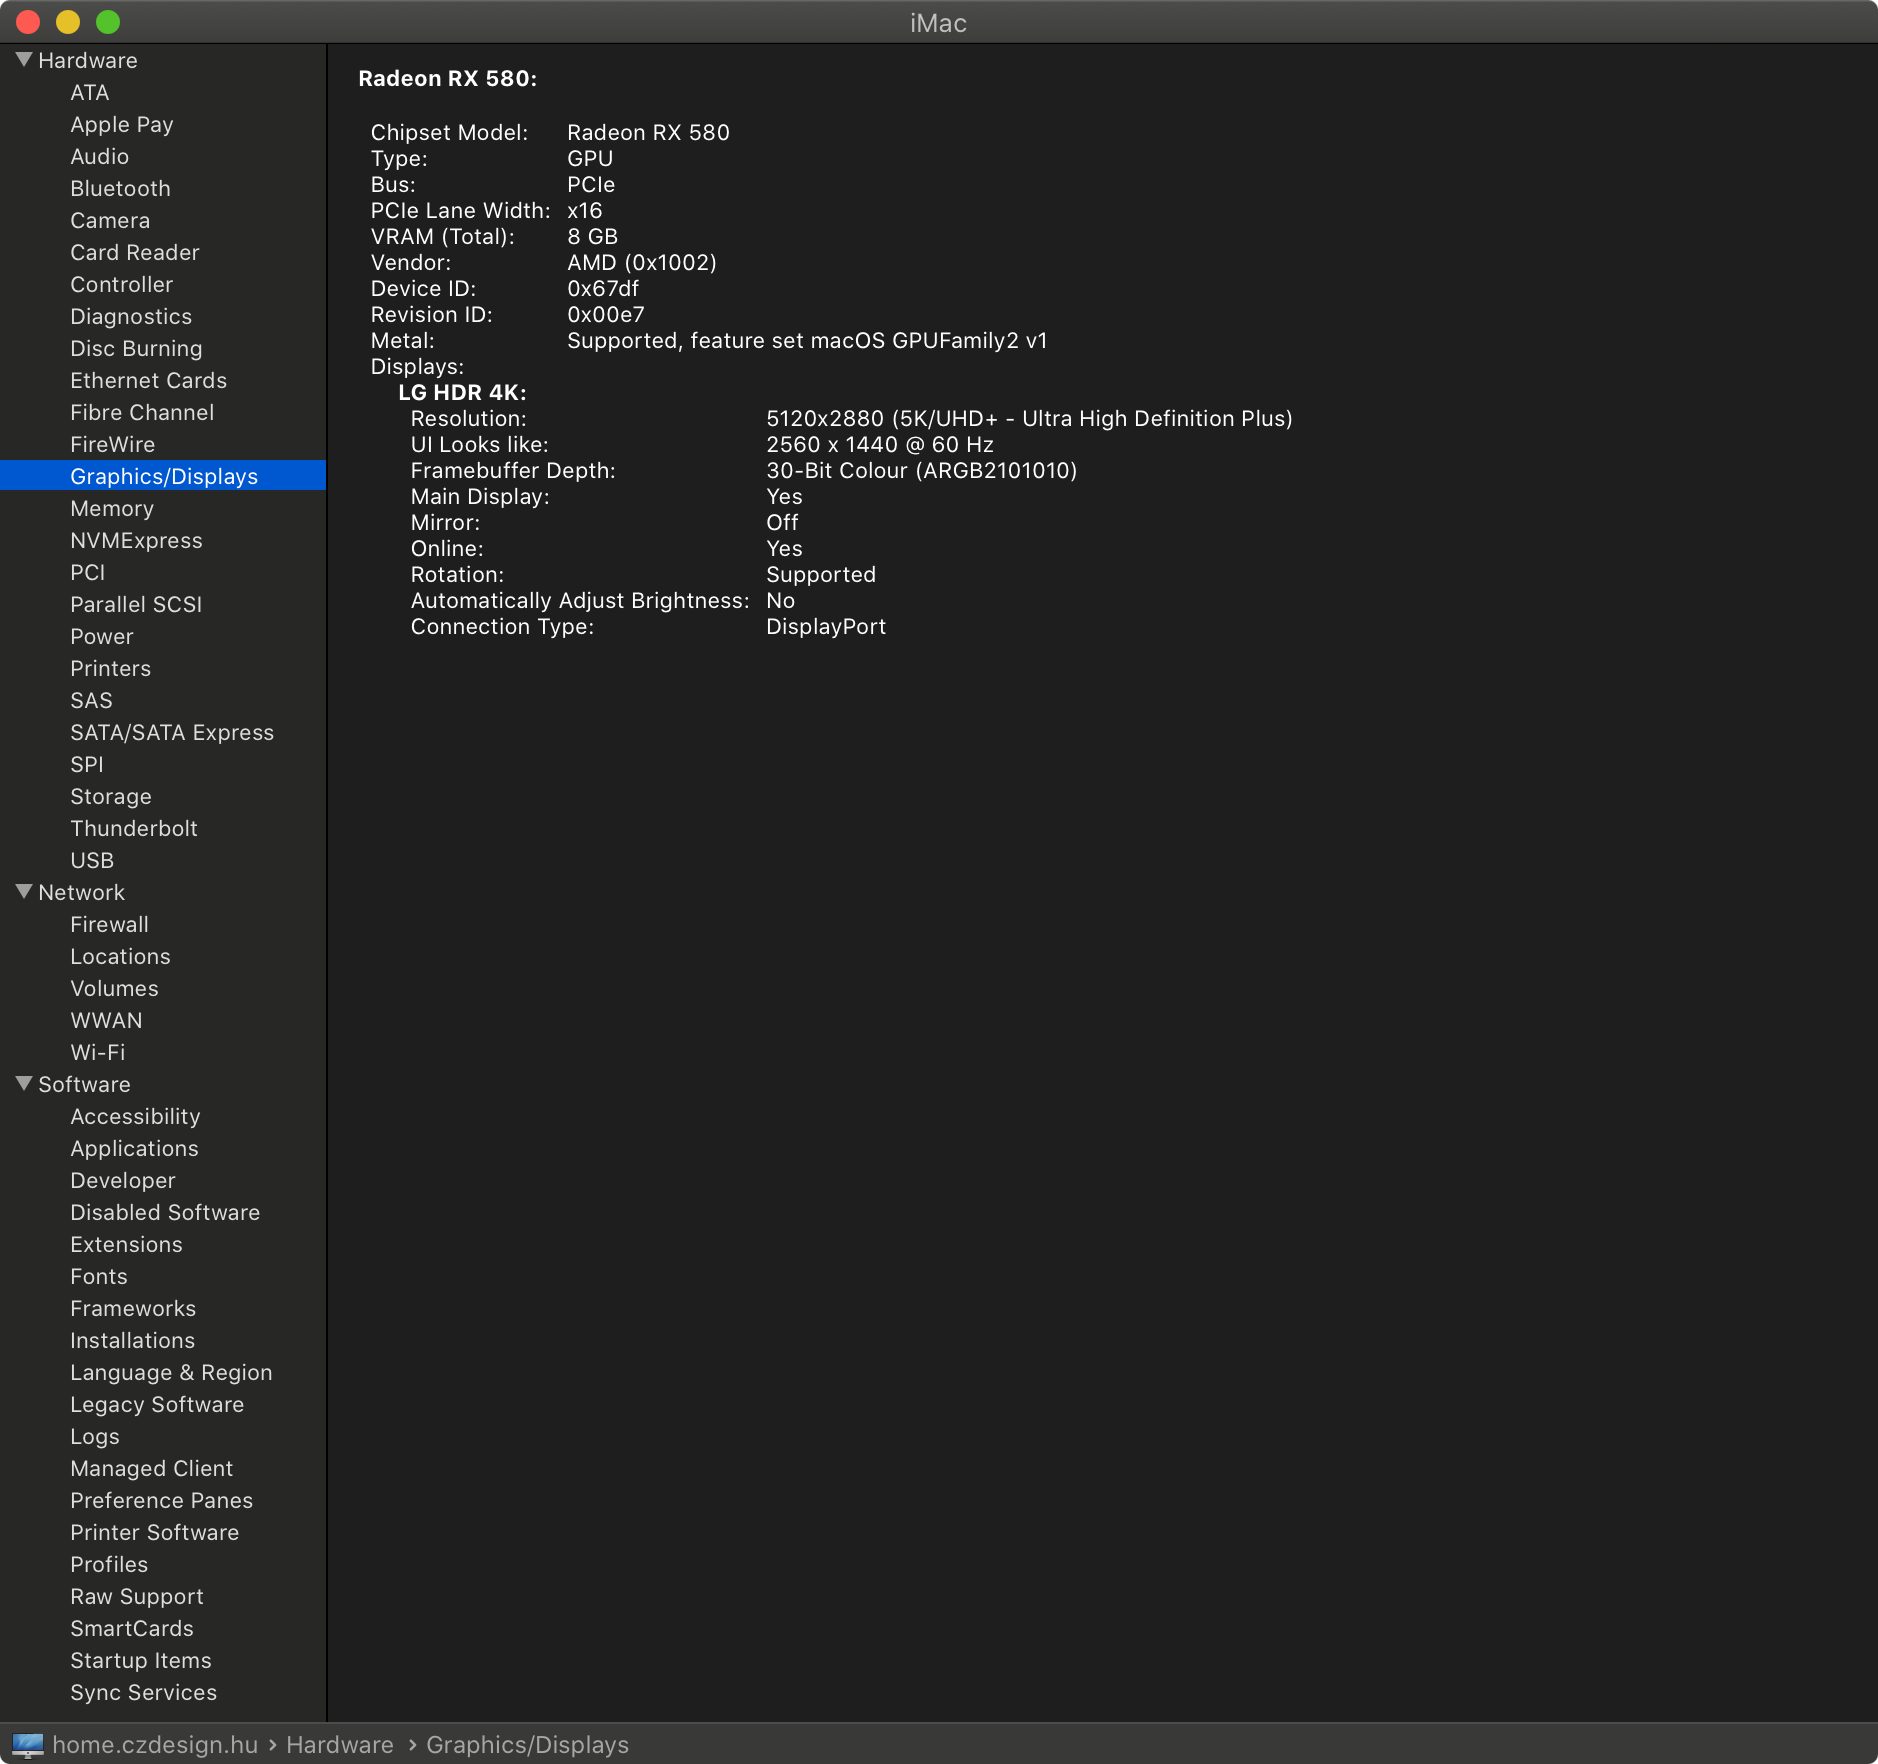Select Accessibility under Software

pos(136,1117)
